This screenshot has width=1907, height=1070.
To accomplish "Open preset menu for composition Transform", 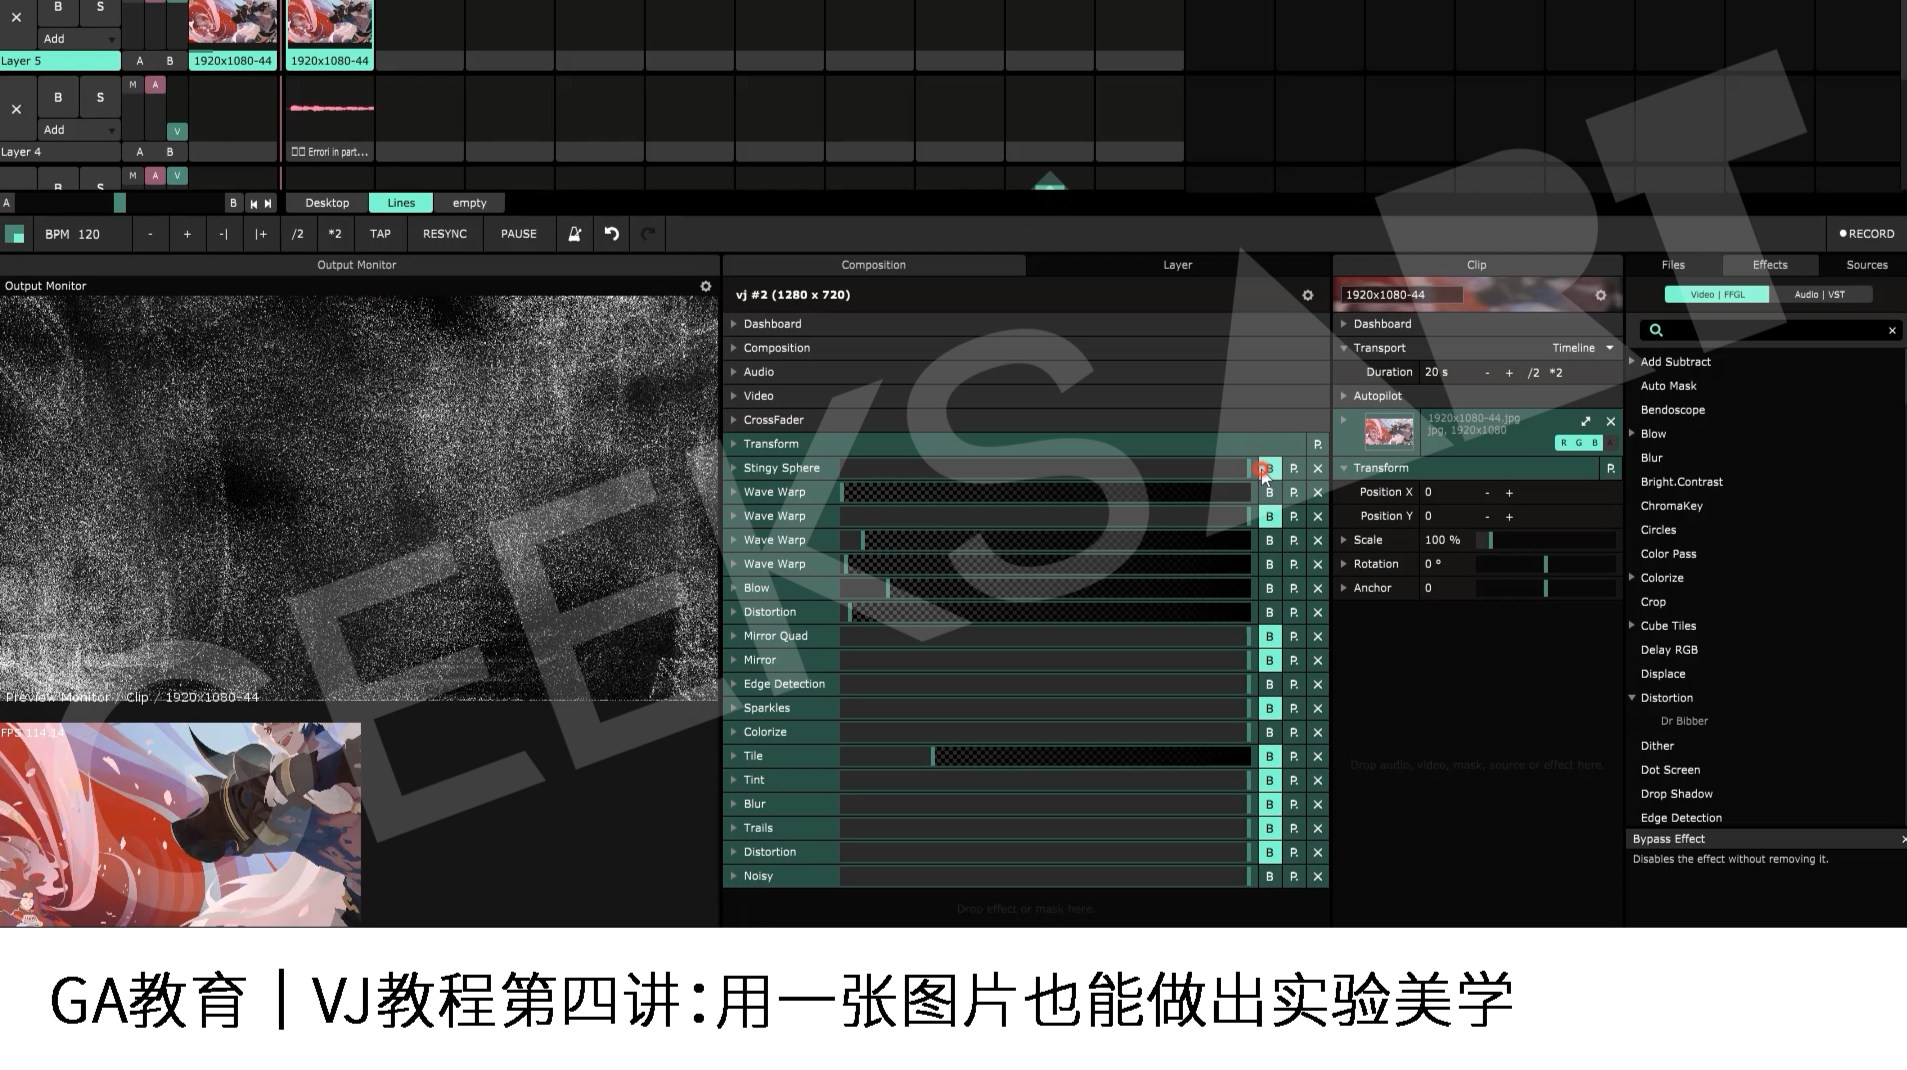I will coord(1318,444).
